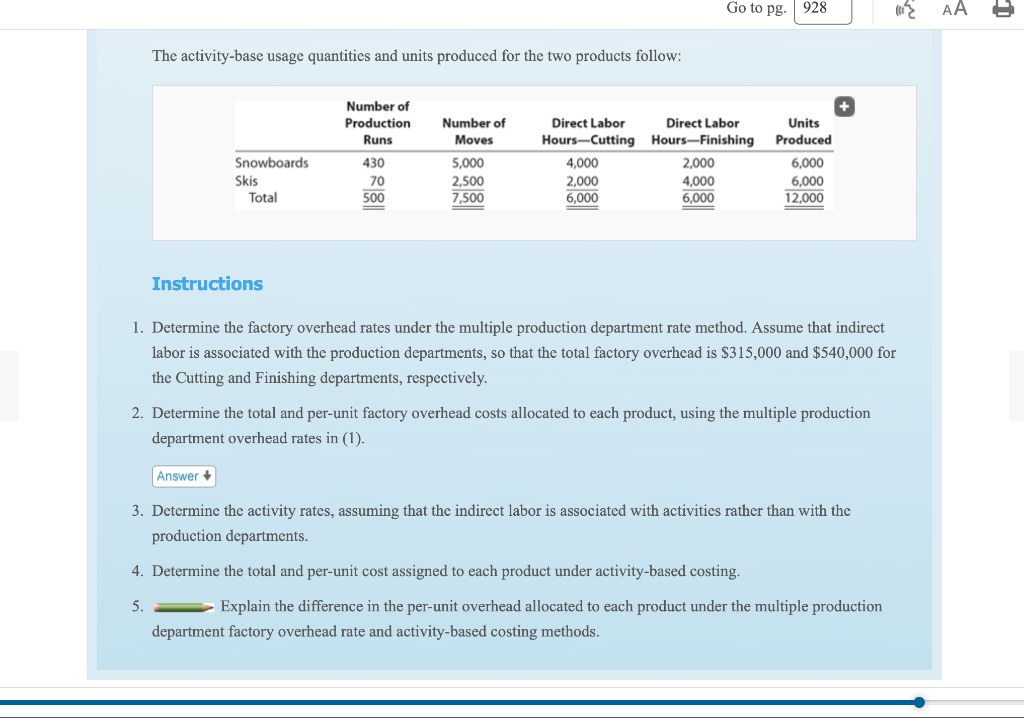Screen dimensions: 1024x718
Task: Click the read-aloud speaker icon
Action: tap(906, 9)
